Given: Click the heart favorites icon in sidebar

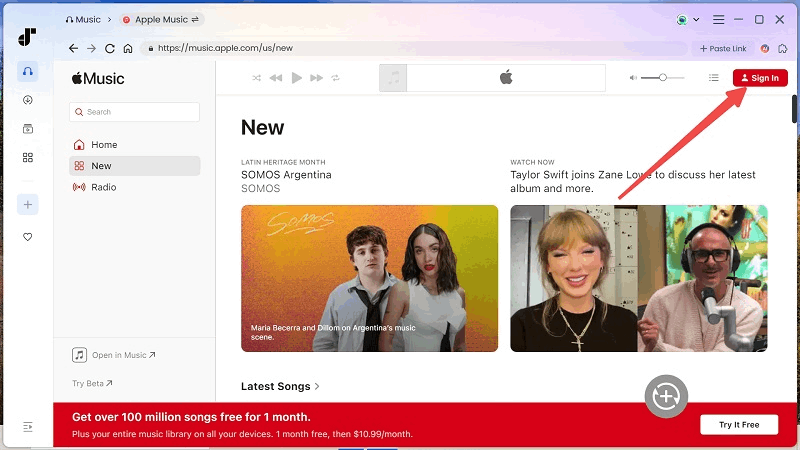Looking at the screenshot, I should (x=28, y=237).
